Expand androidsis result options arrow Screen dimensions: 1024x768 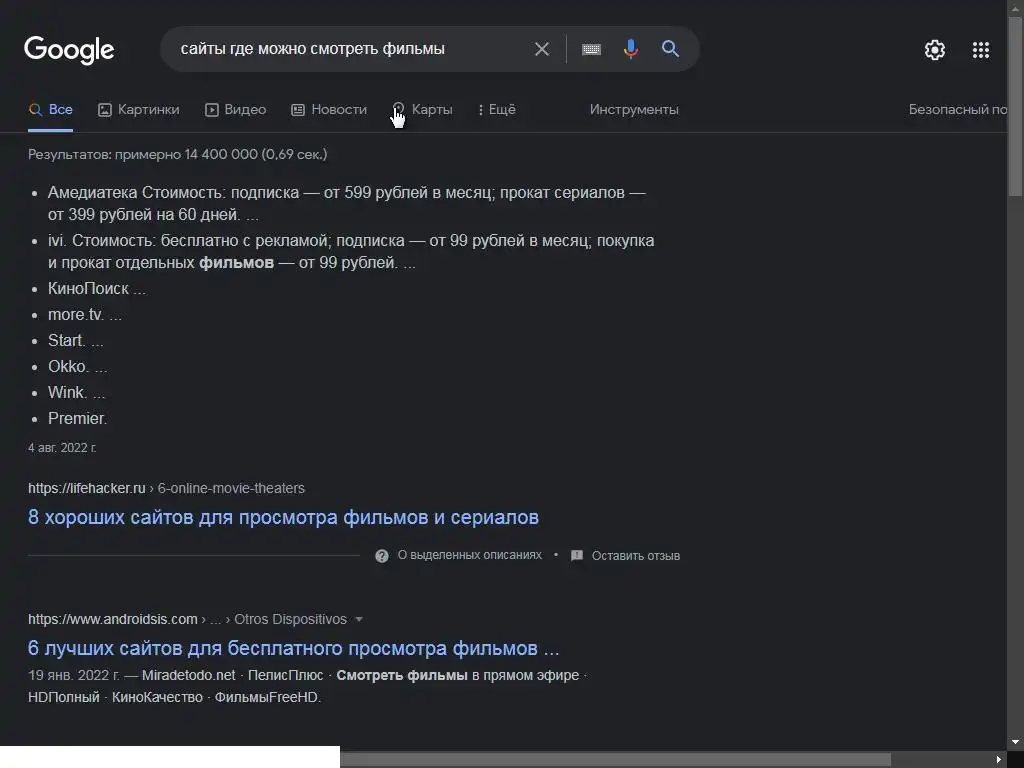pyautogui.click(x=359, y=619)
